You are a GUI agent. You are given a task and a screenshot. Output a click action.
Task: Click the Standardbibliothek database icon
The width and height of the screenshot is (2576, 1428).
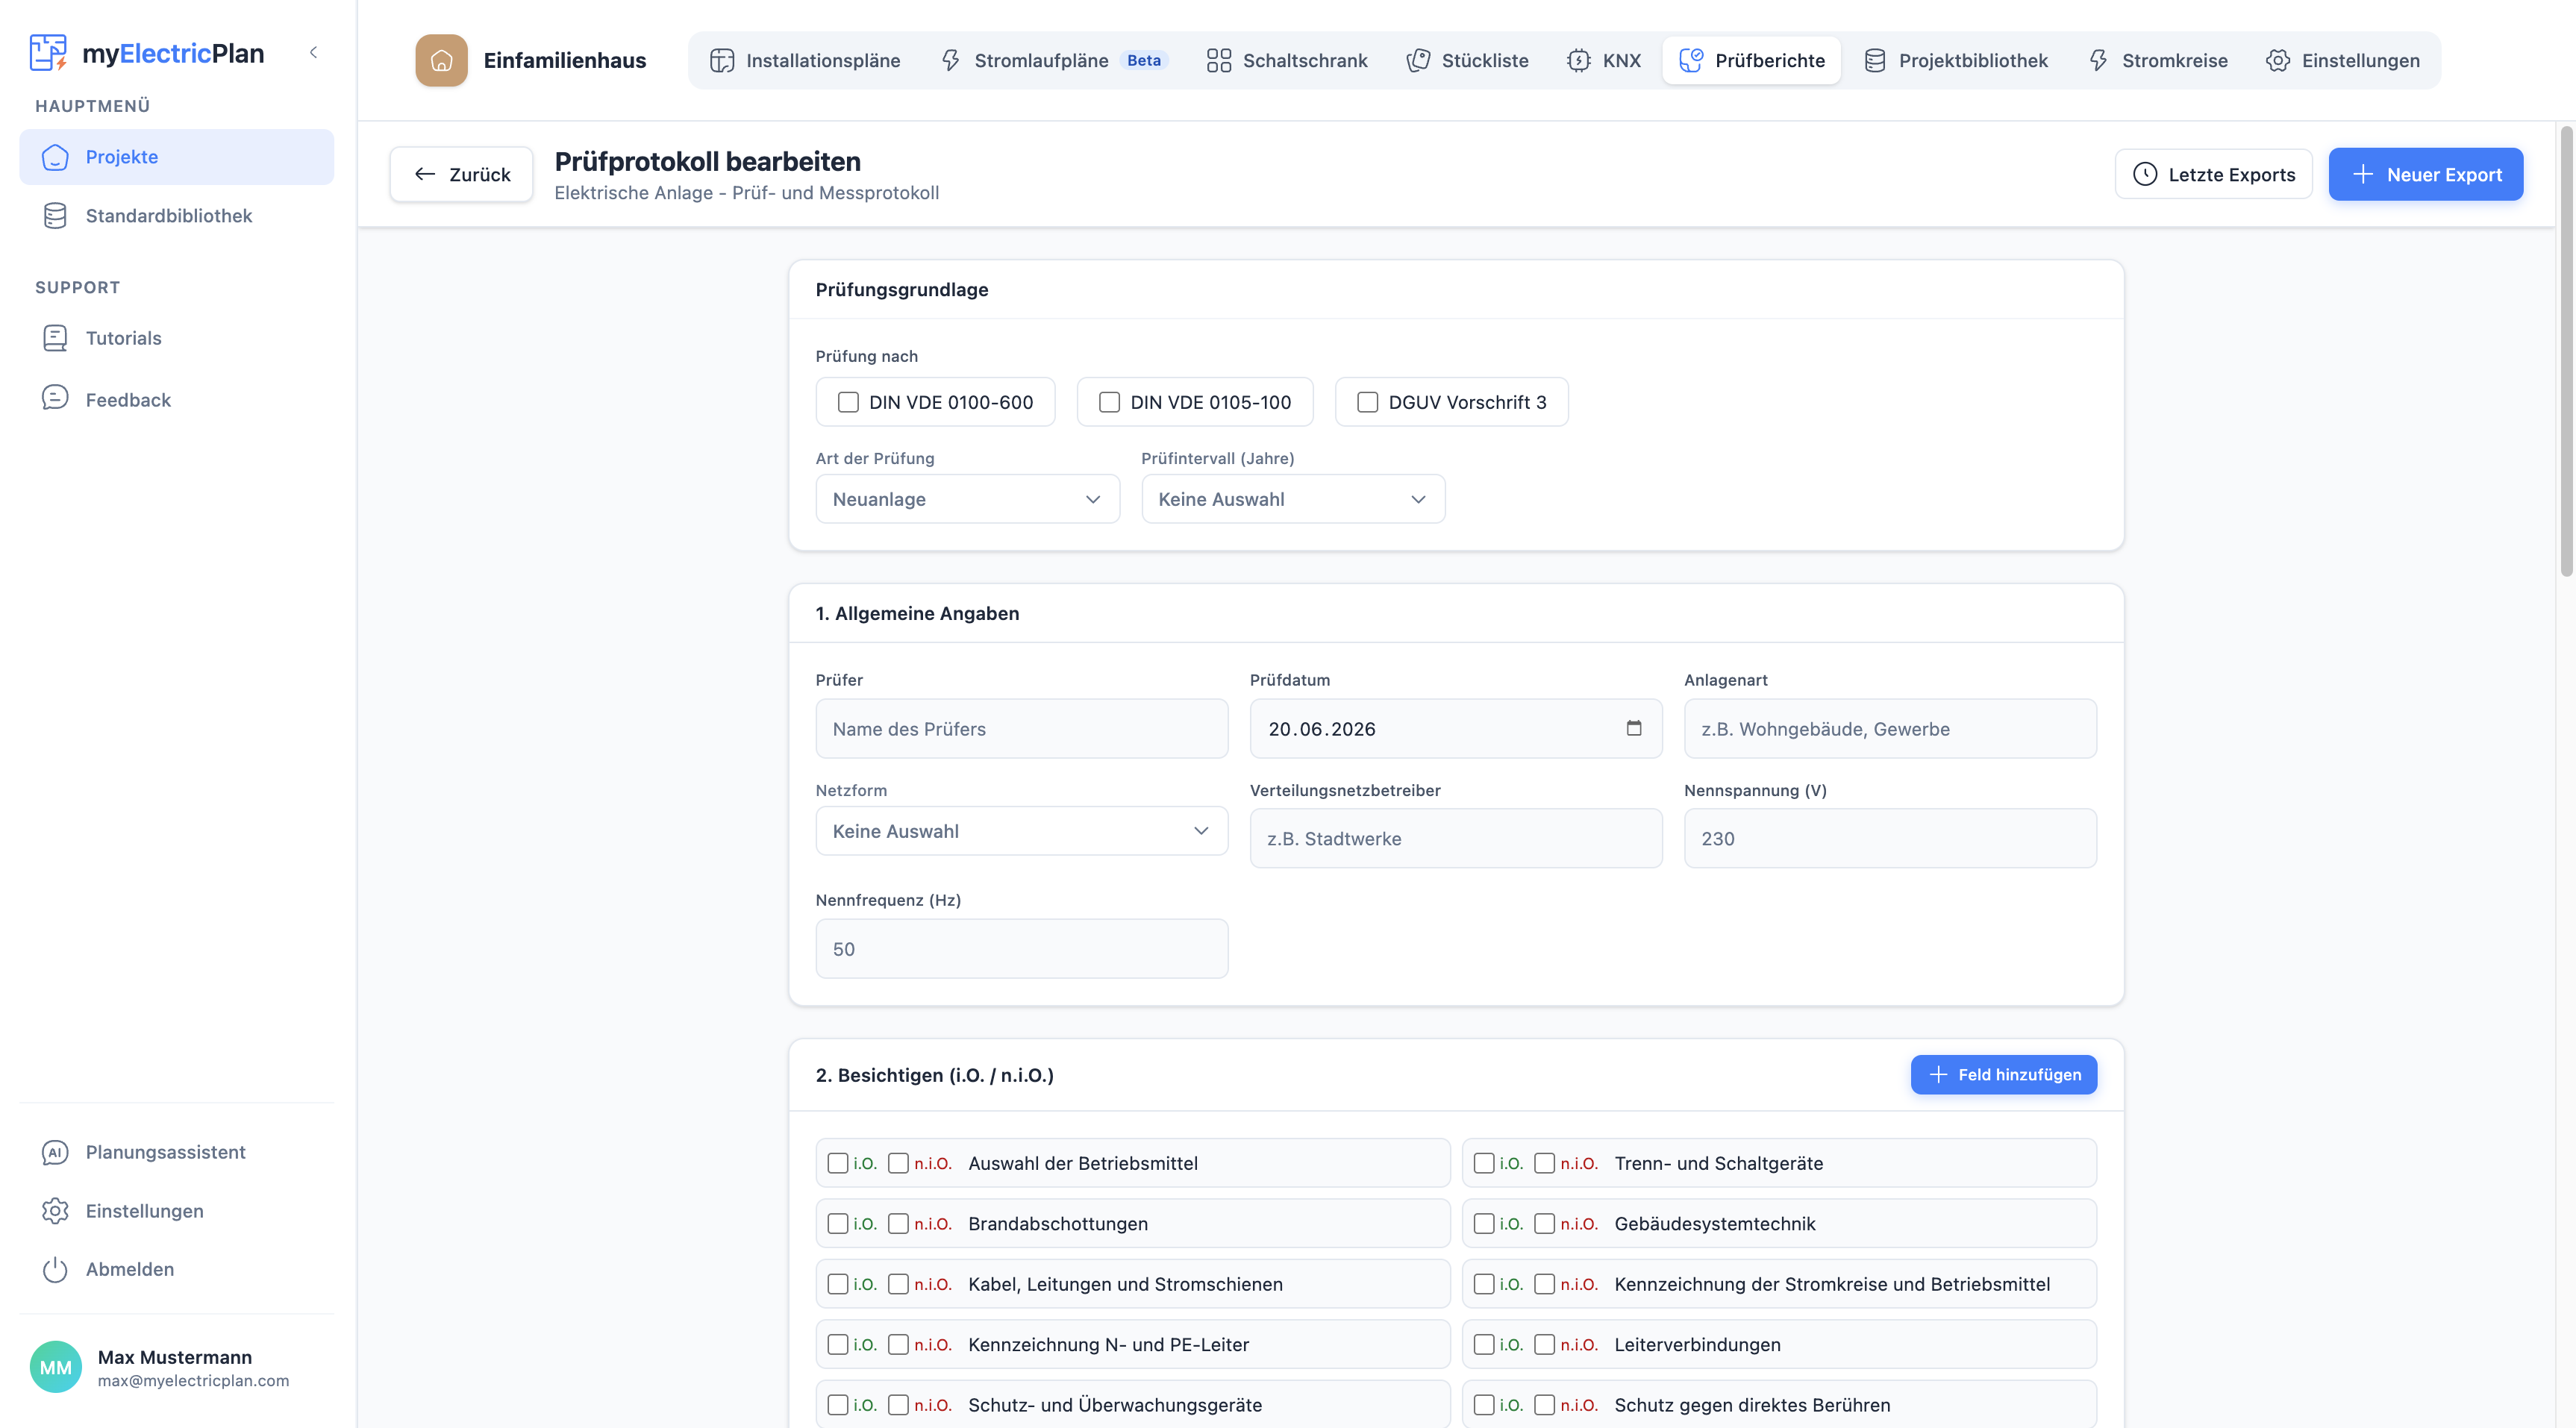[55, 216]
